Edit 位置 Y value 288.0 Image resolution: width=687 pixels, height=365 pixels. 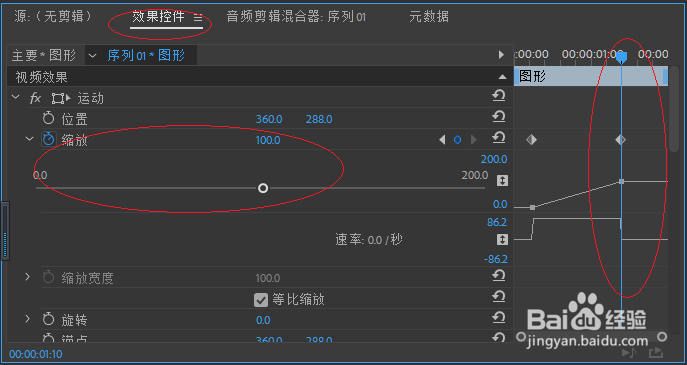coord(319,119)
